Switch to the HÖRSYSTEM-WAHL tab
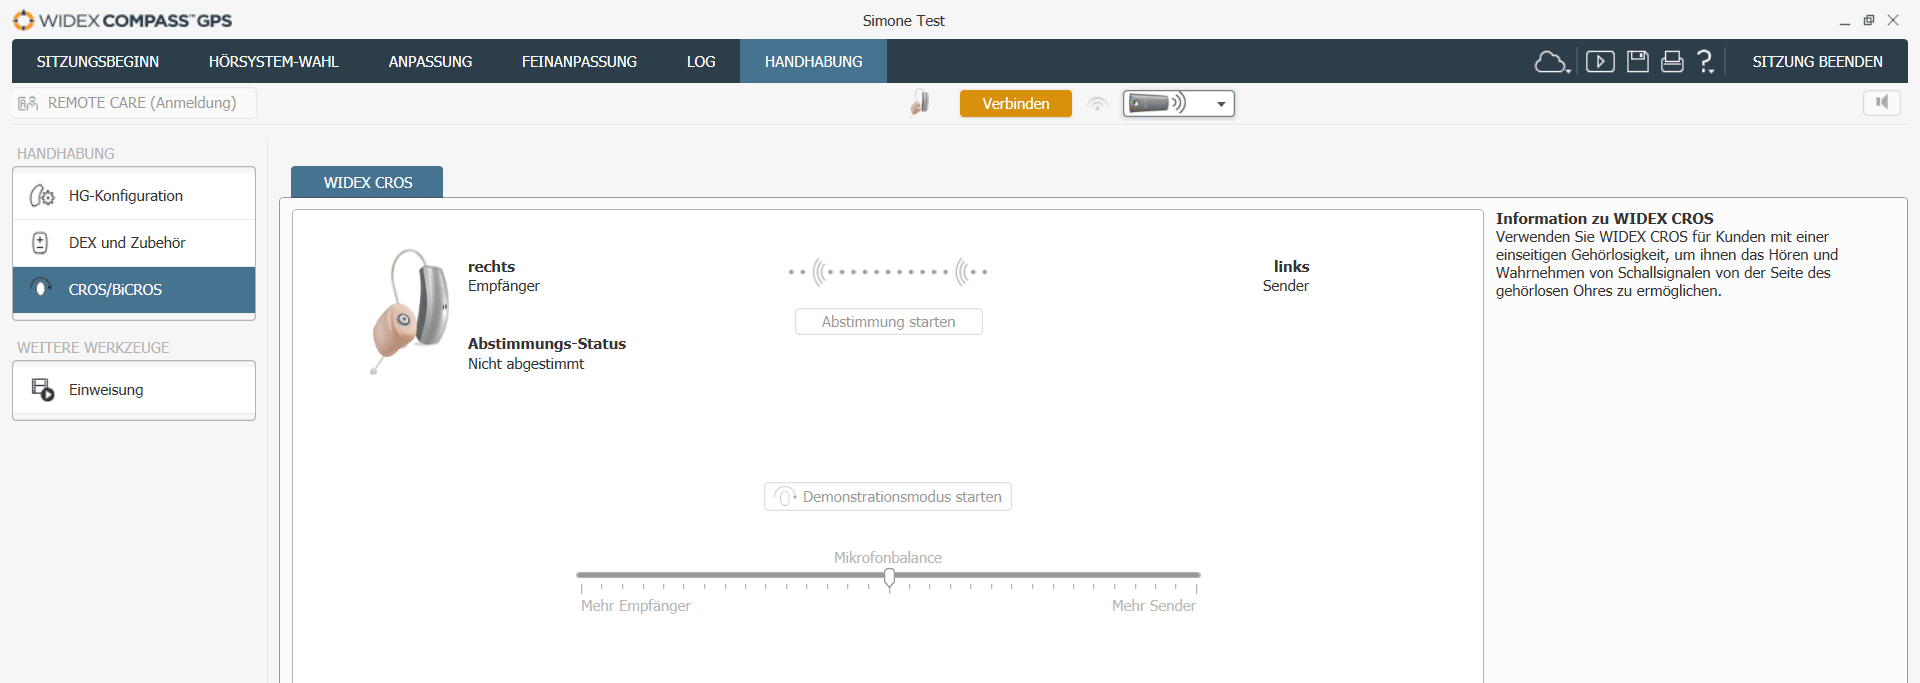Screen dimensions: 1920x683 273,62
